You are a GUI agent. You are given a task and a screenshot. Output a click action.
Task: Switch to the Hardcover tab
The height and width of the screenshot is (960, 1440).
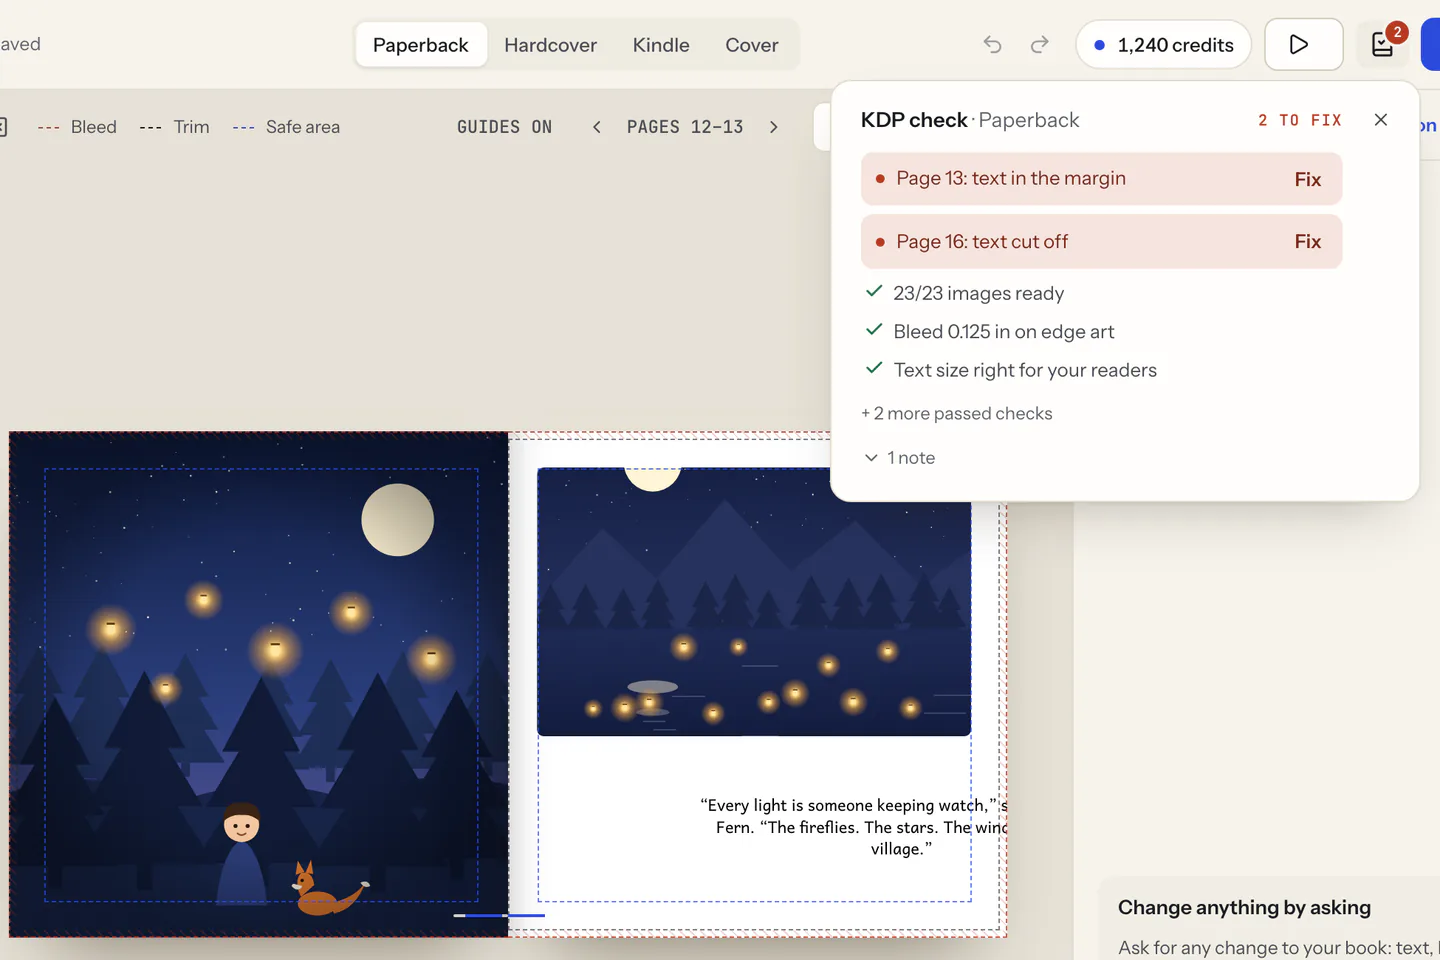click(x=550, y=45)
